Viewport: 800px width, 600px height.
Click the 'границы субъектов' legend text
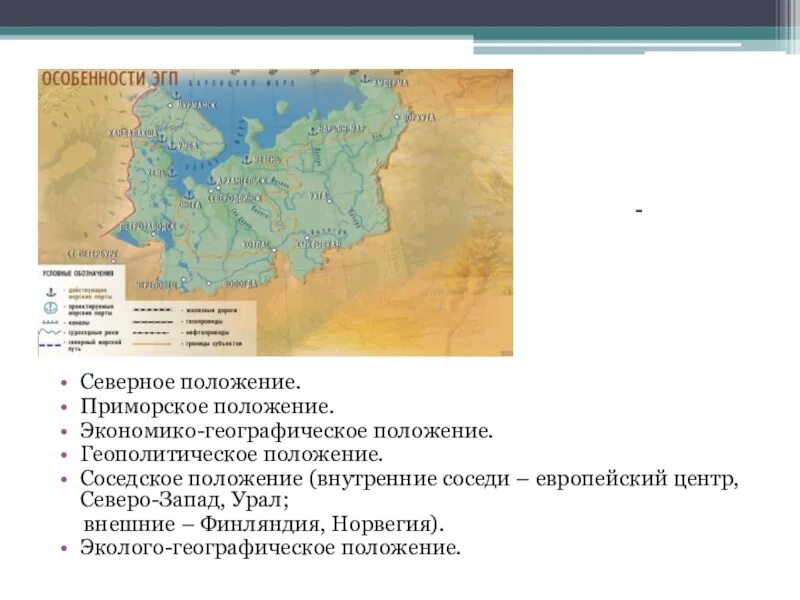(x=214, y=344)
